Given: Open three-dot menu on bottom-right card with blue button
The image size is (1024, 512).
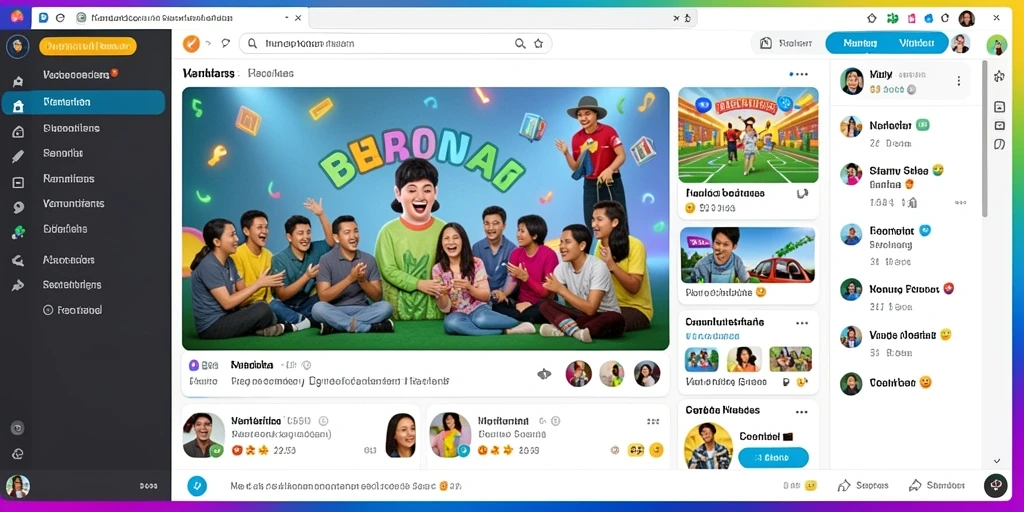Looking at the screenshot, I should pyautogui.click(x=802, y=411).
